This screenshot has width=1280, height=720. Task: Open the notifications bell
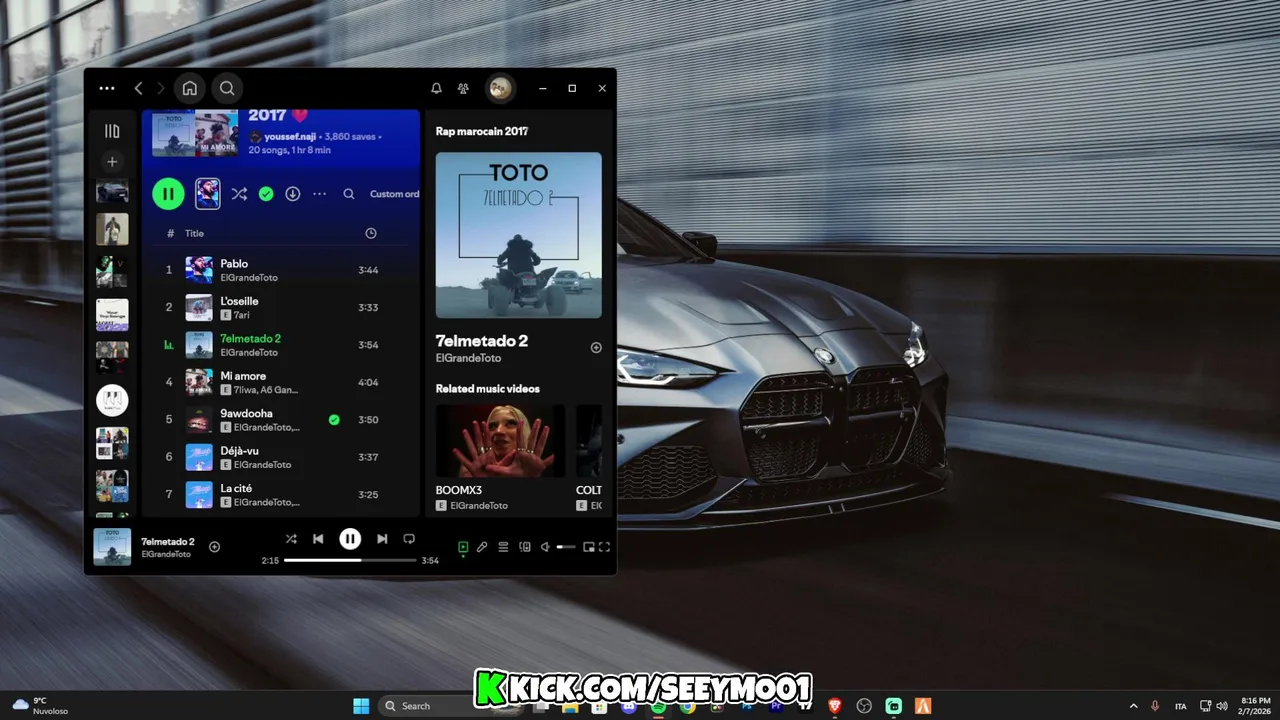coord(436,88)
